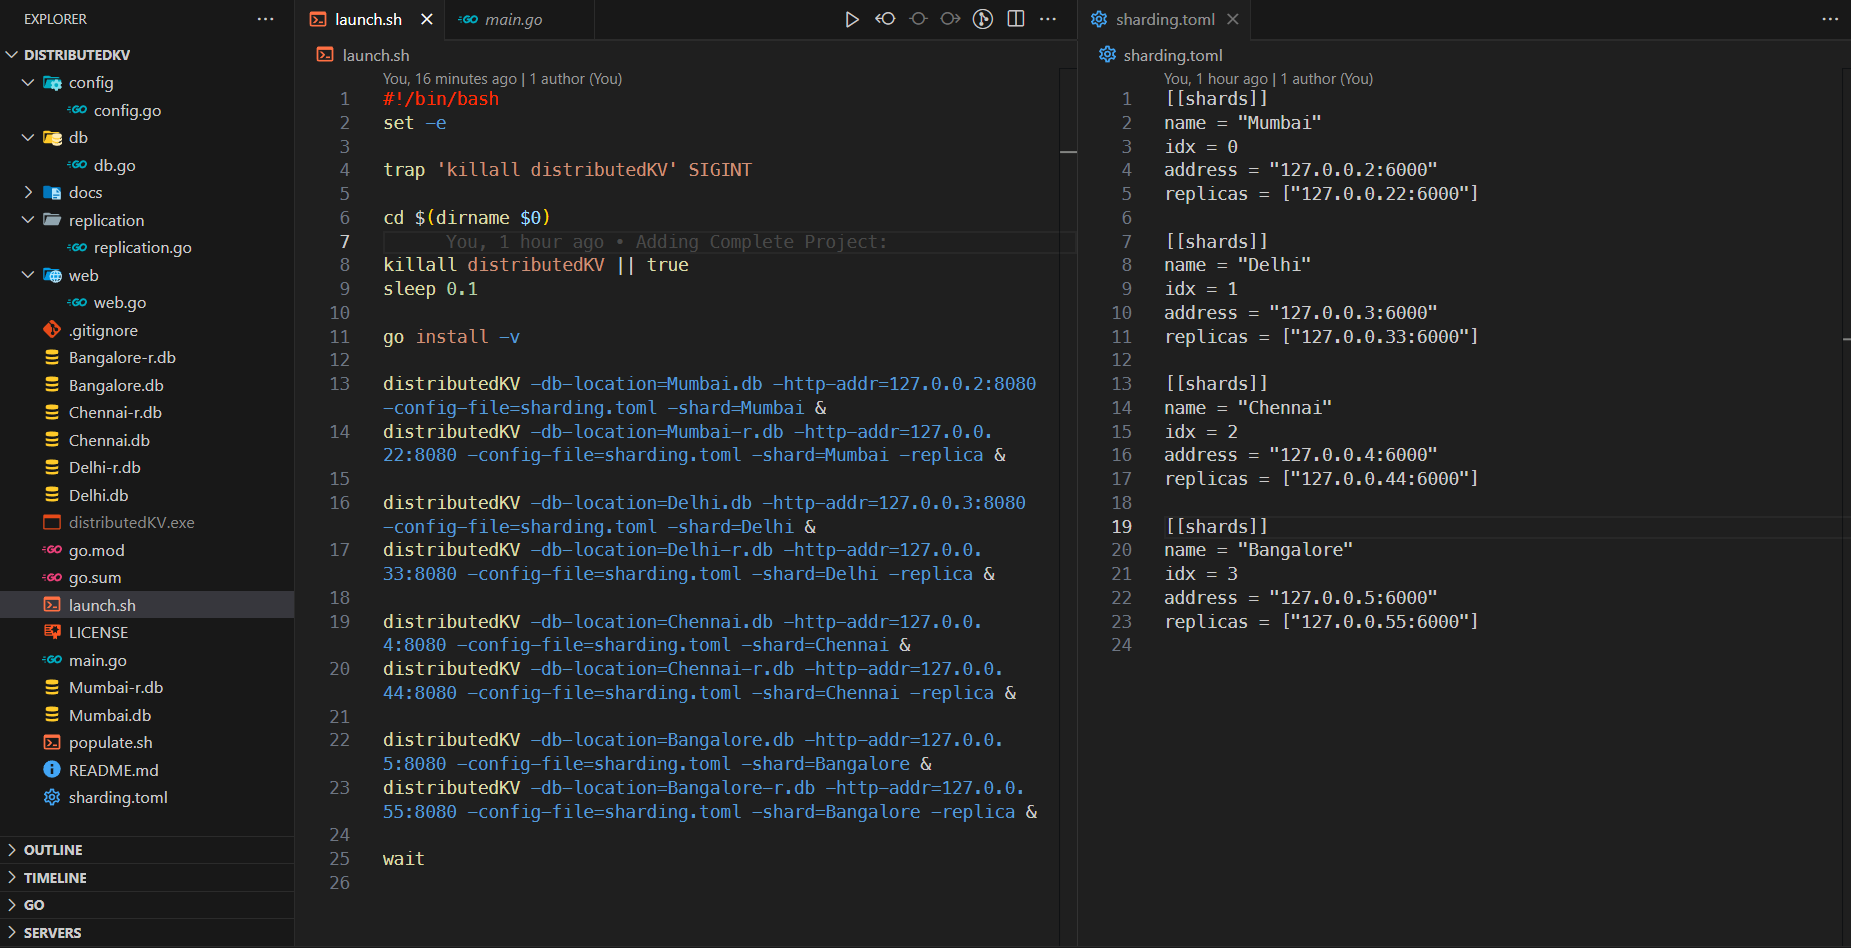Collapse the config folder
Viewport: 1851px width, 948px height.
28,82
